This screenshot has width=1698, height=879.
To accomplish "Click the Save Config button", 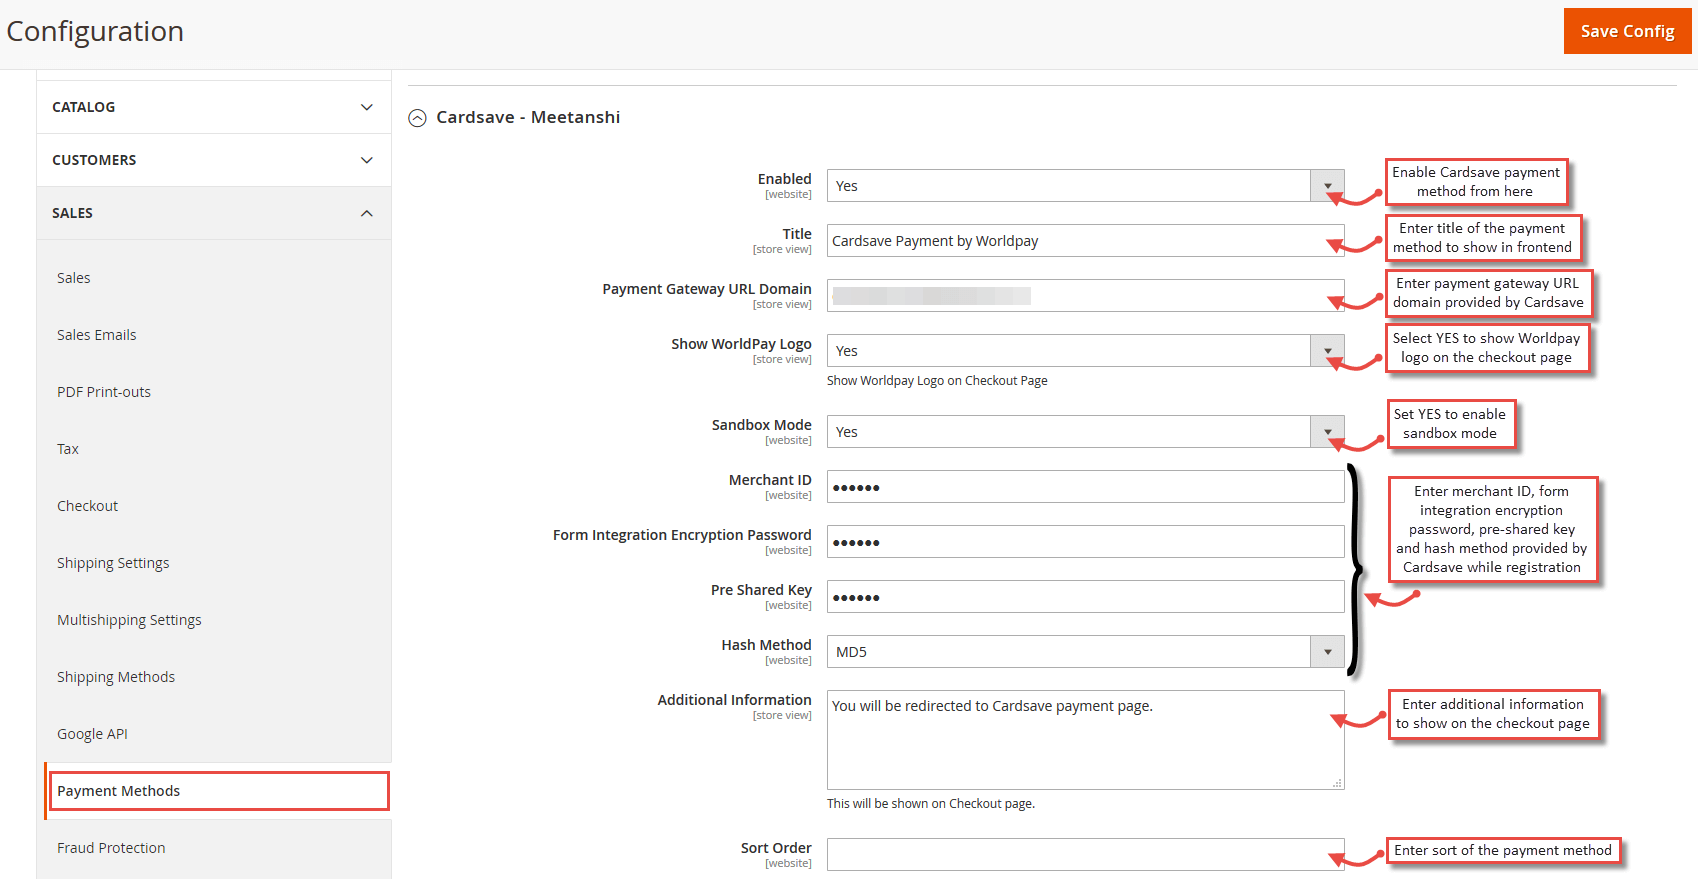I will click(1627, 31).
